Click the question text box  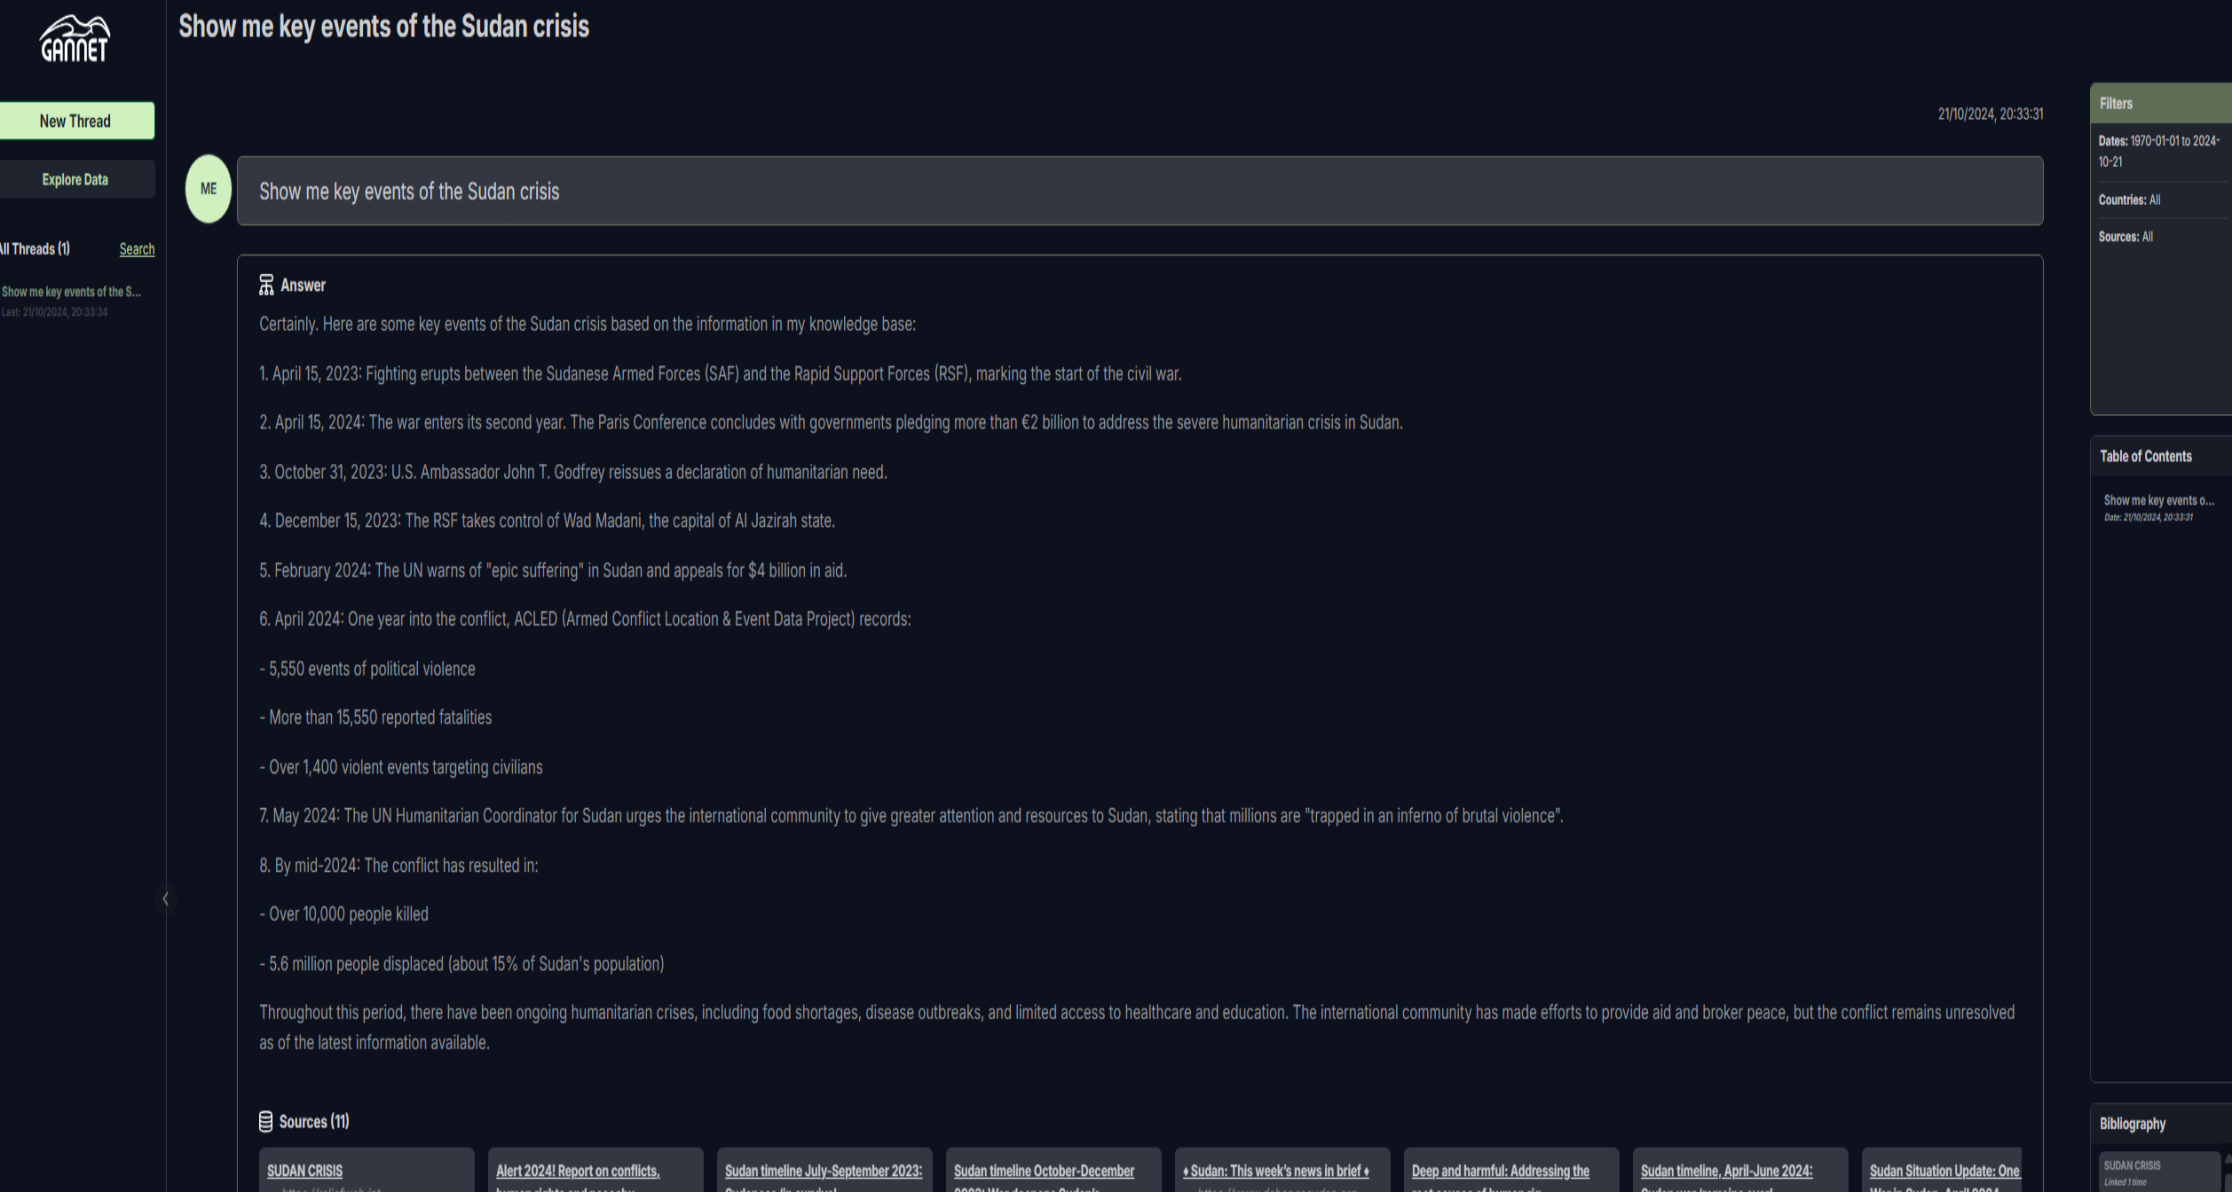pos(1140,191)
